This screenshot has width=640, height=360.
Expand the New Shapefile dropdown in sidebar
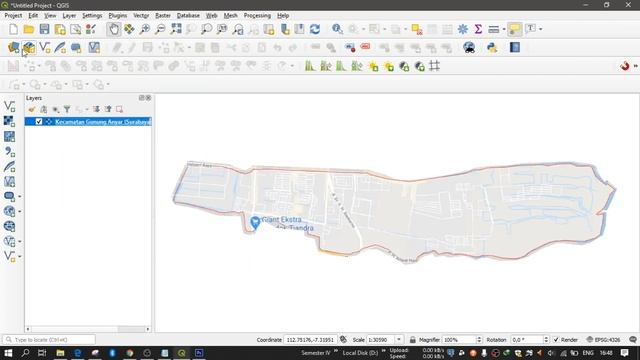click(20, 257)
